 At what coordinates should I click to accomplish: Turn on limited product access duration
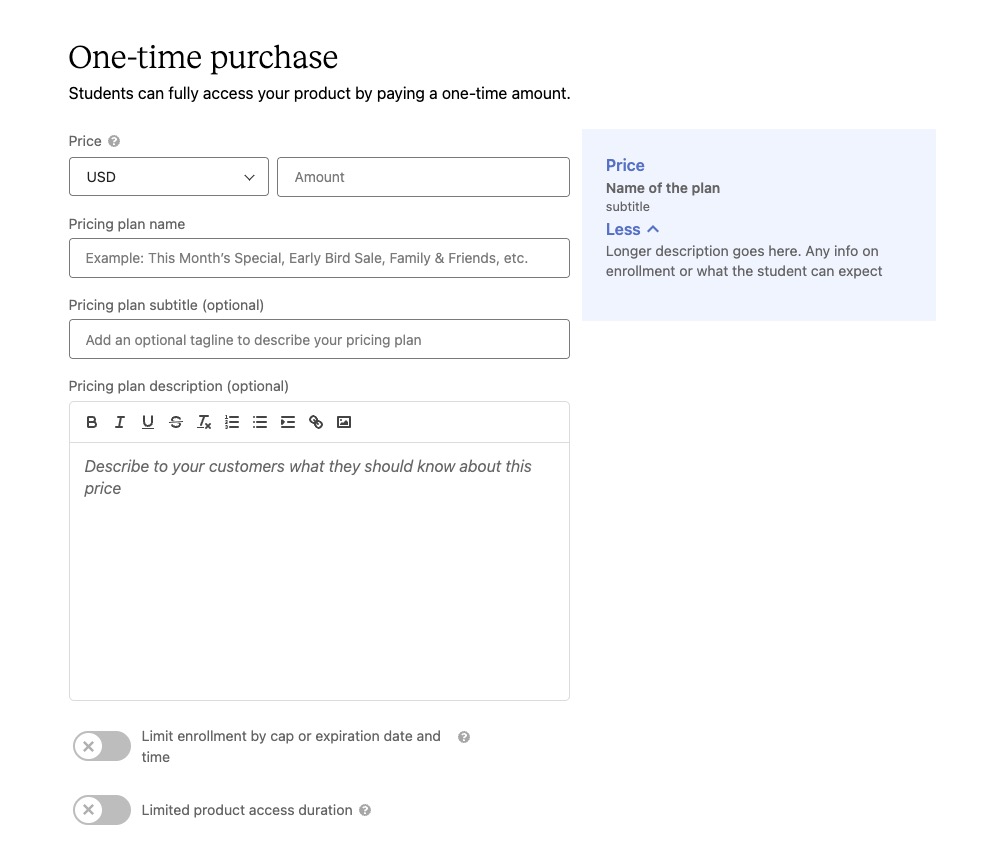coord(102,809)
